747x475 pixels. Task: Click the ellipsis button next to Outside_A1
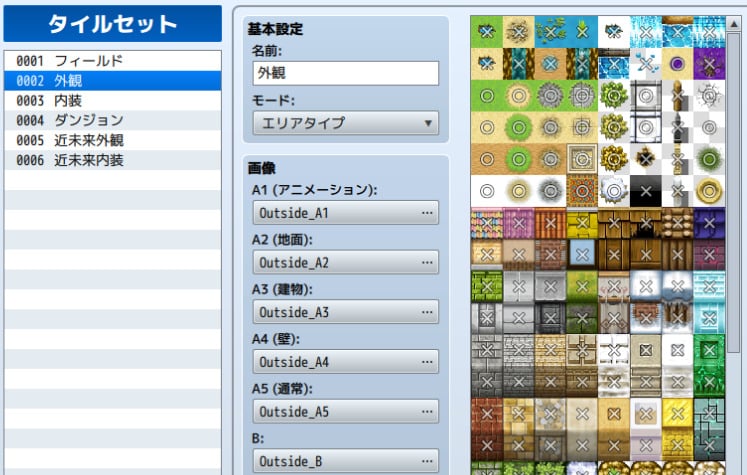[x=427, y=214]
